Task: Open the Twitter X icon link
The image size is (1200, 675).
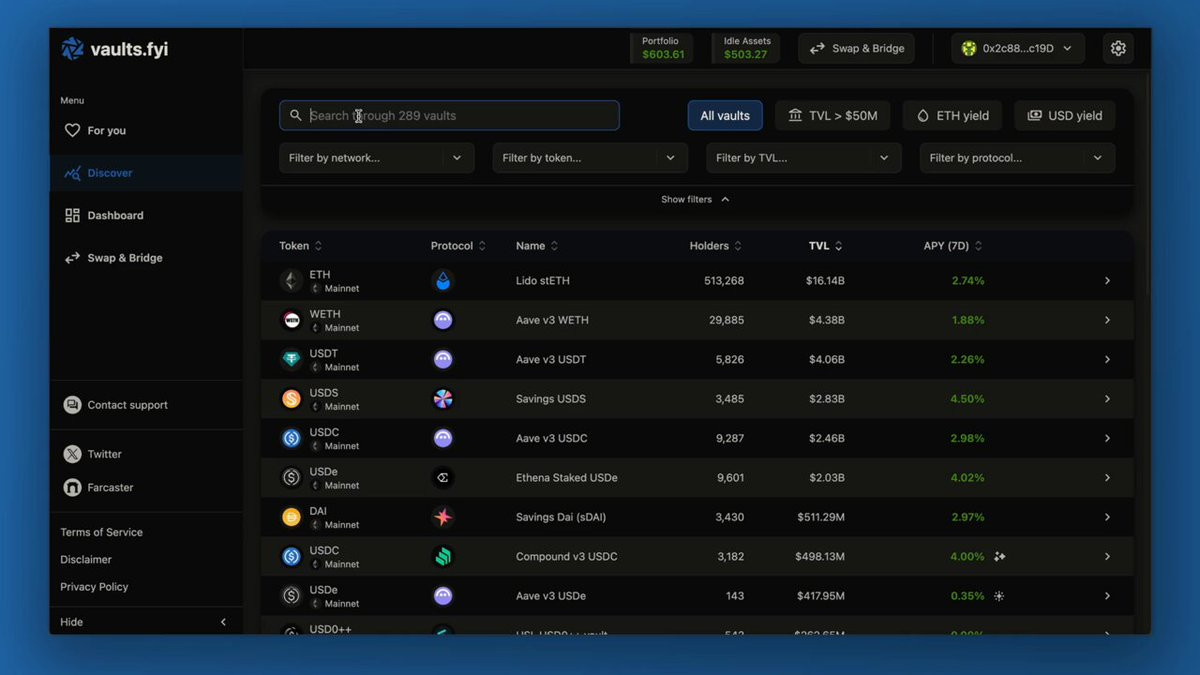Action: point(72,454)
